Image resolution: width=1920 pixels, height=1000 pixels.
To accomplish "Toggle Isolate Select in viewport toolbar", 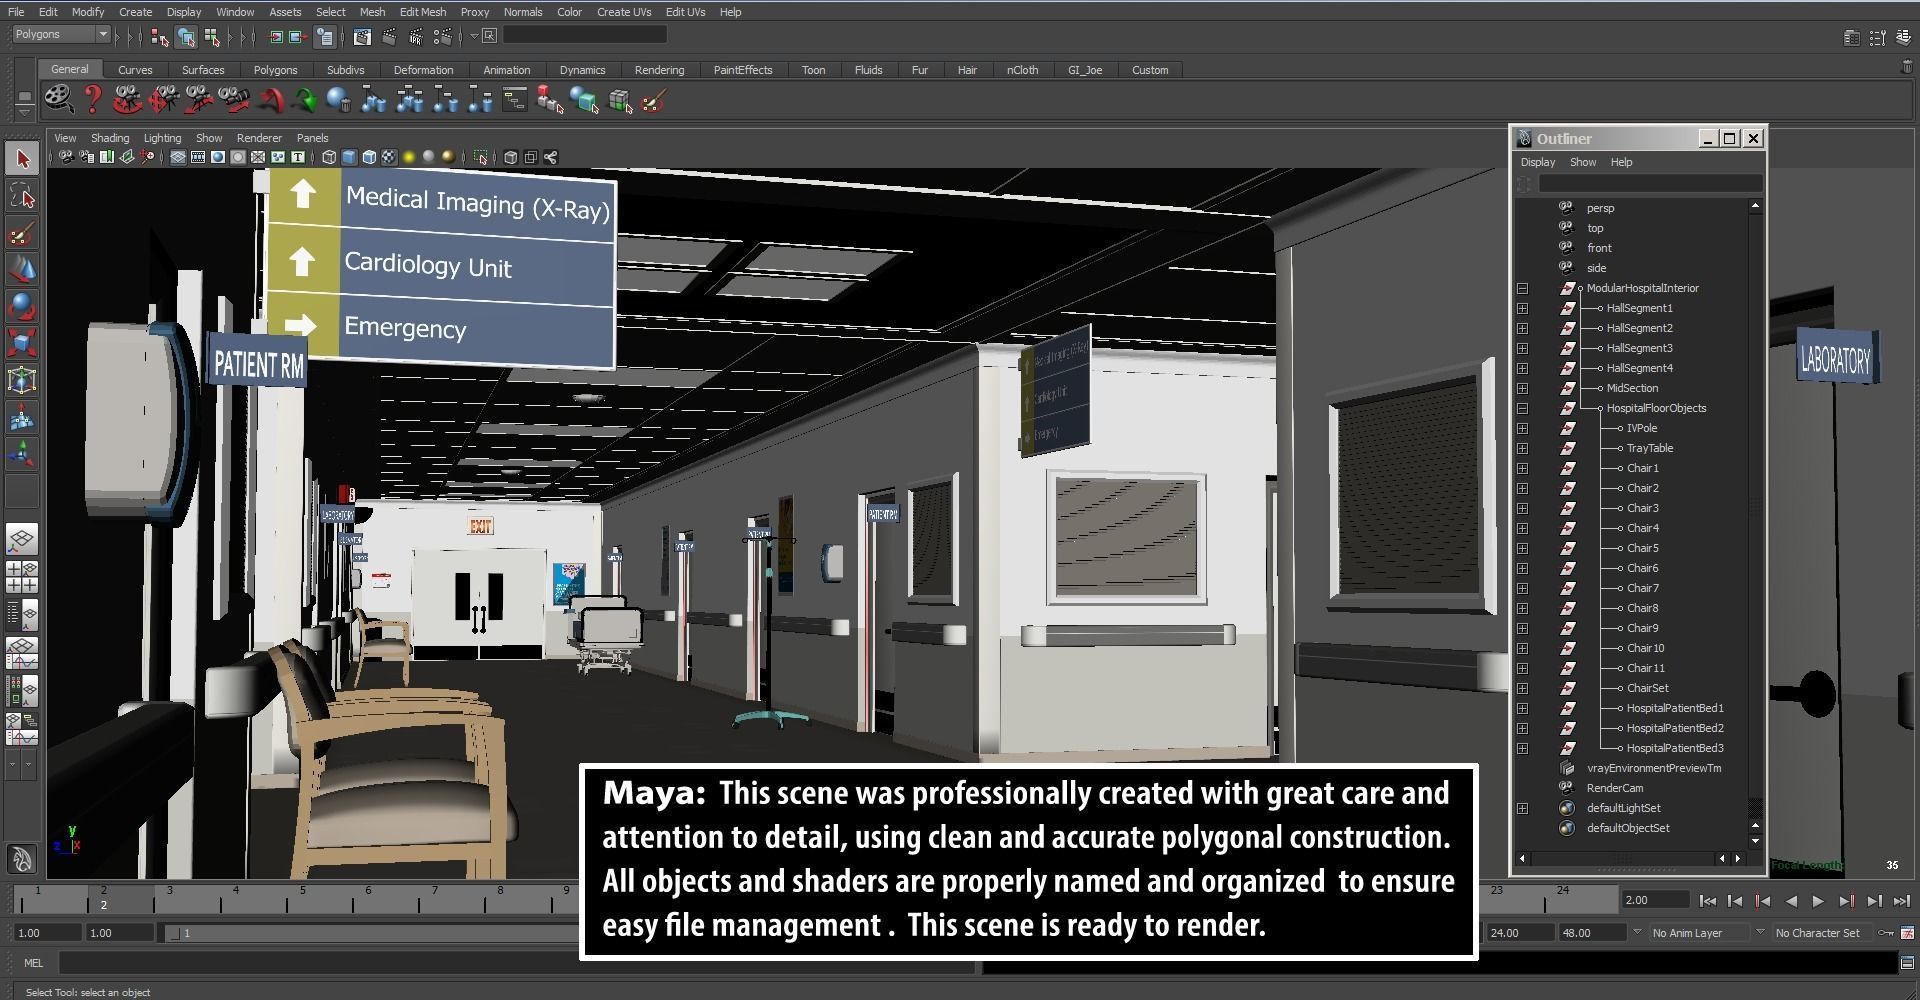I will [481, 157].
